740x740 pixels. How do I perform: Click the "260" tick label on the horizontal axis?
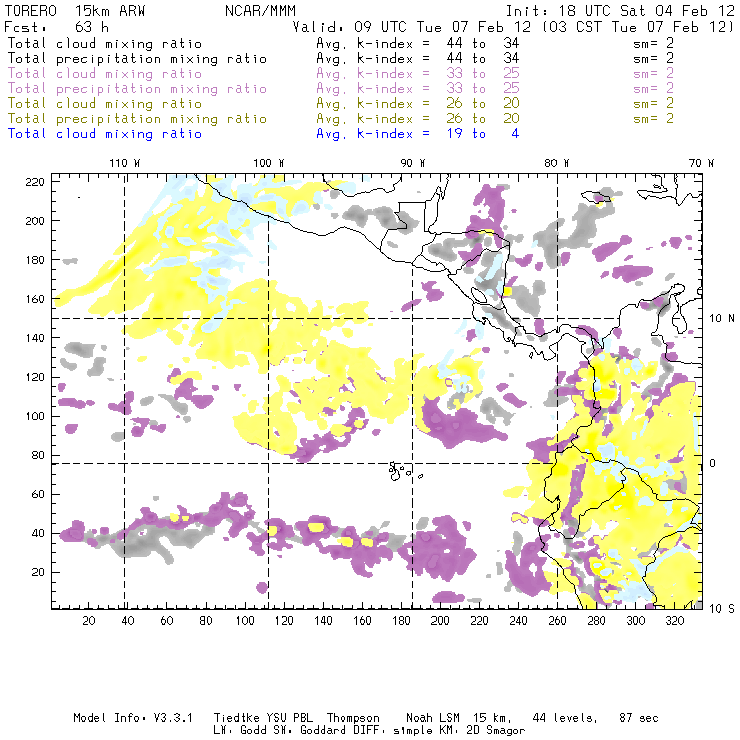557,621
